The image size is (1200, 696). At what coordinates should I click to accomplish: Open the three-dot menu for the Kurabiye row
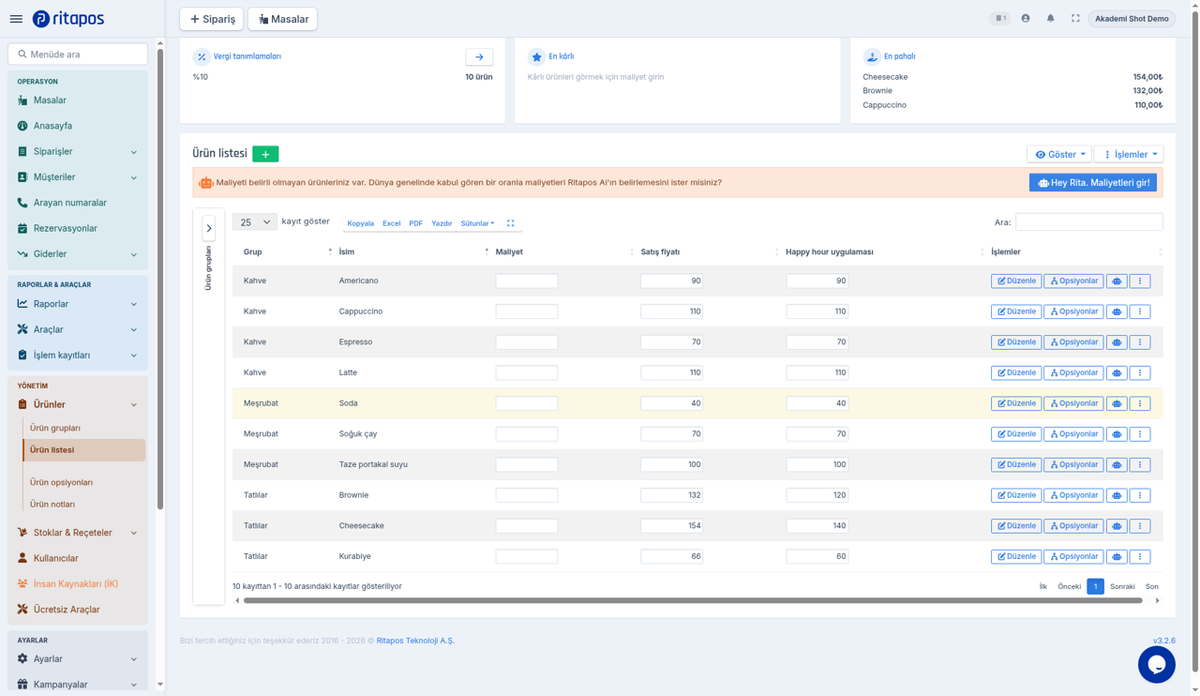tap(1140, 556)
